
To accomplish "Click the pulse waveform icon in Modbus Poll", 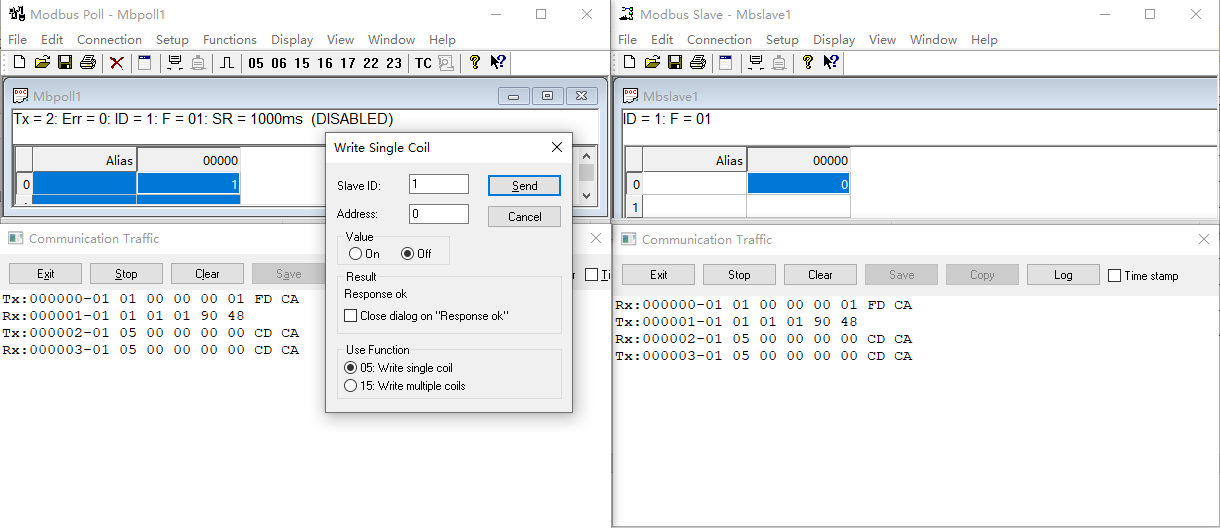I will point(228,63).
